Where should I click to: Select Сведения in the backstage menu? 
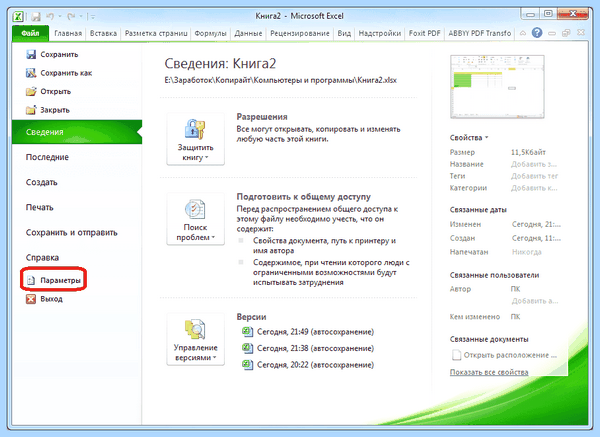point(77,132)
